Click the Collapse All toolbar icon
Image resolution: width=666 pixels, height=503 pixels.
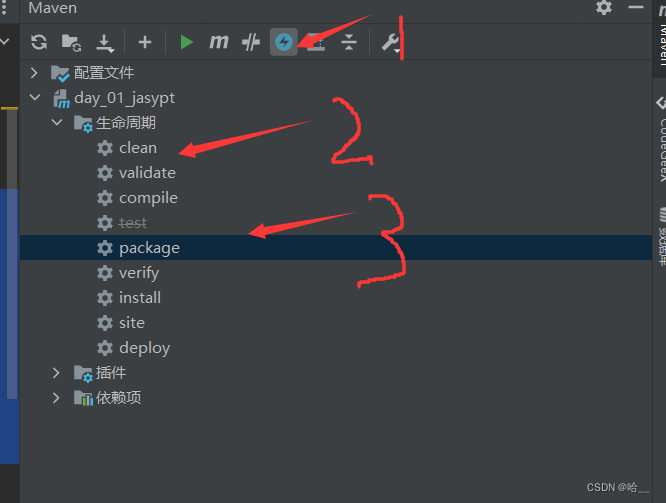coord(348,42)
